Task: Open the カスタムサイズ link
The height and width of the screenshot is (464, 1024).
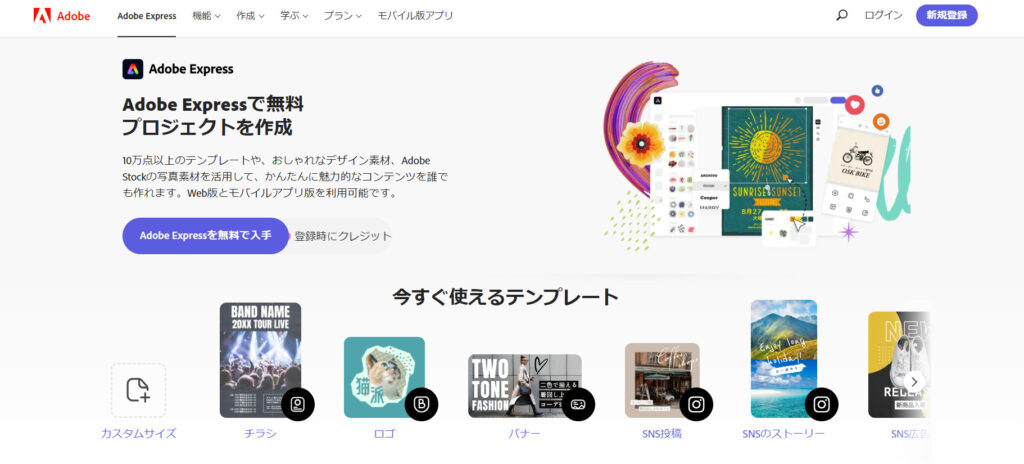Action: click(x=138, y=433)
